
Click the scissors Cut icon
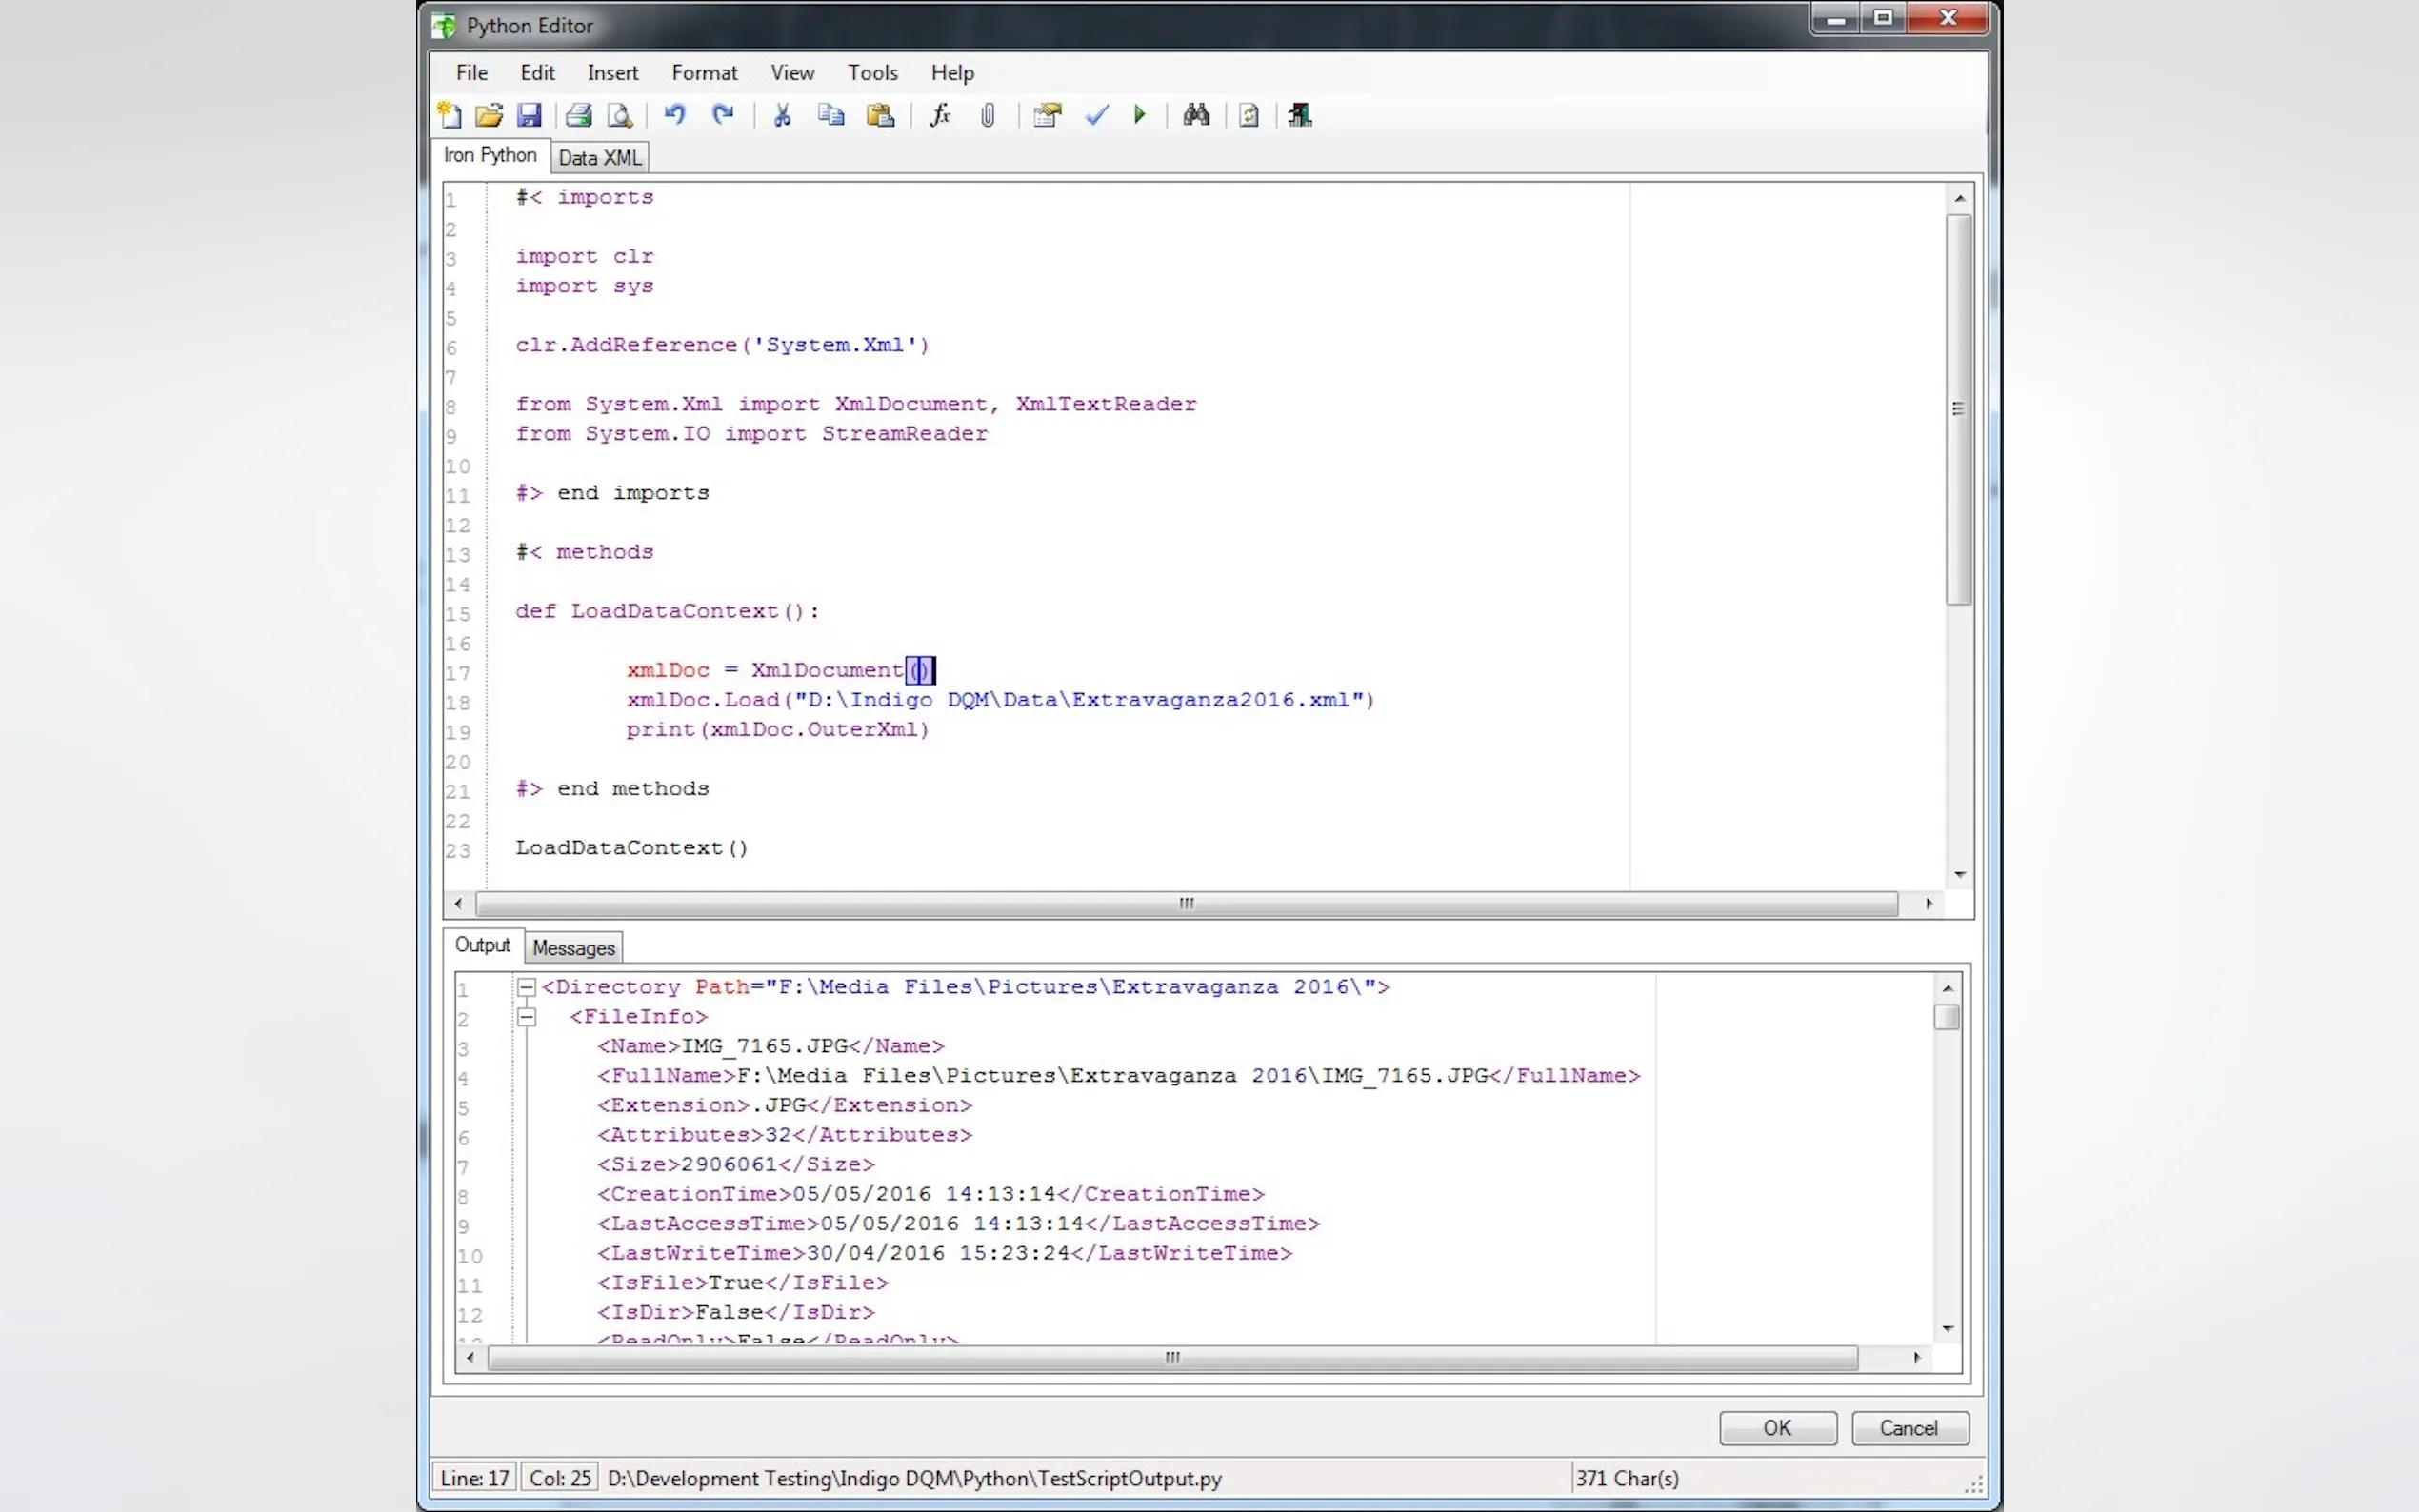(x=782, y=115)
